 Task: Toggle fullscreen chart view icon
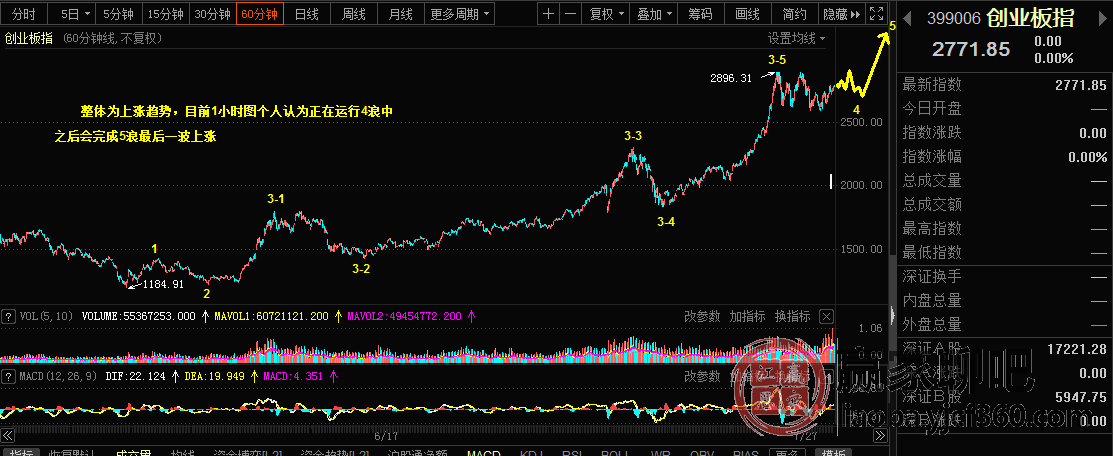coord(877,13)
